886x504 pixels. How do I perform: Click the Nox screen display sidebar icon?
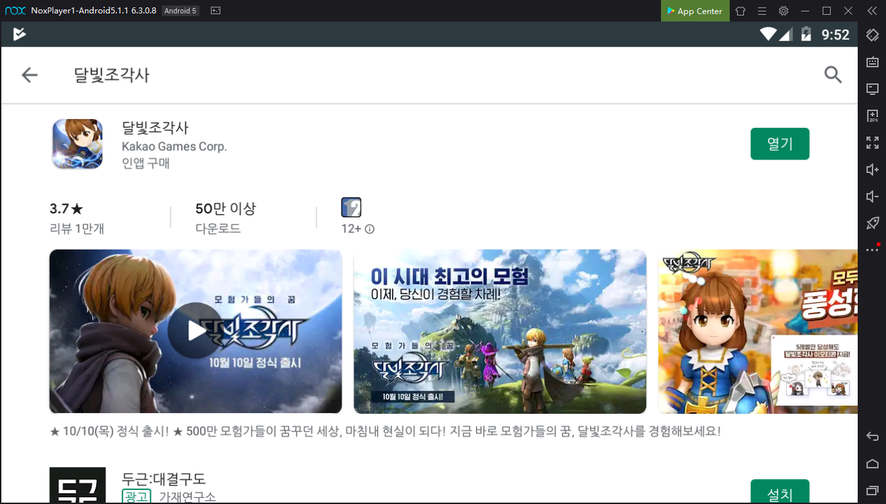click(x=872, y=89)
